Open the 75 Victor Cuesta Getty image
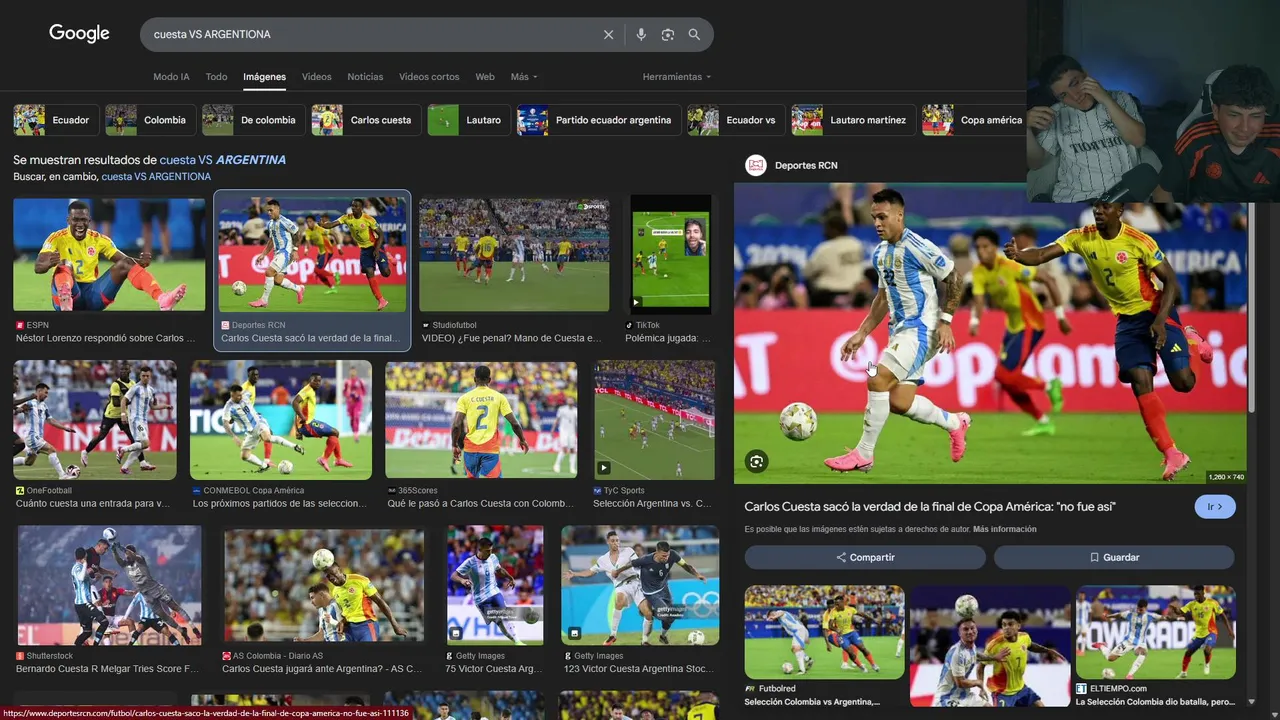 495,586
